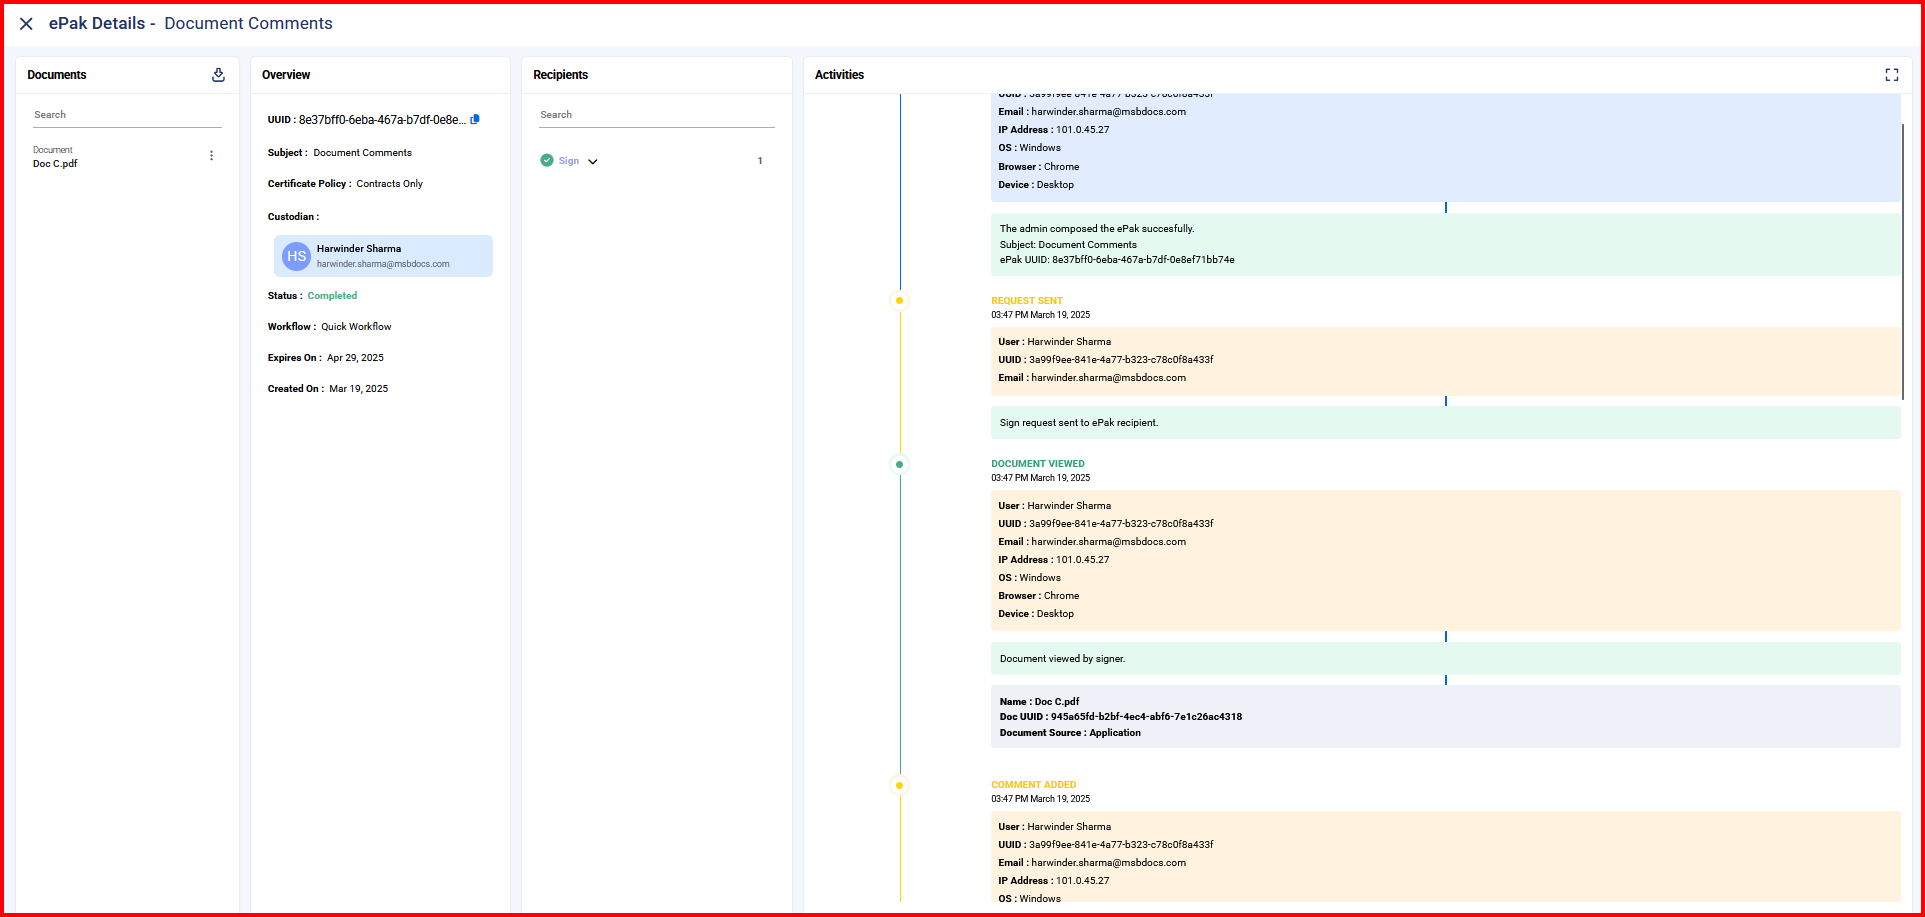Click the DOCUMENT VIEWED activity heading
This screenshot has width=1925, height=917.
point(1037,464)
